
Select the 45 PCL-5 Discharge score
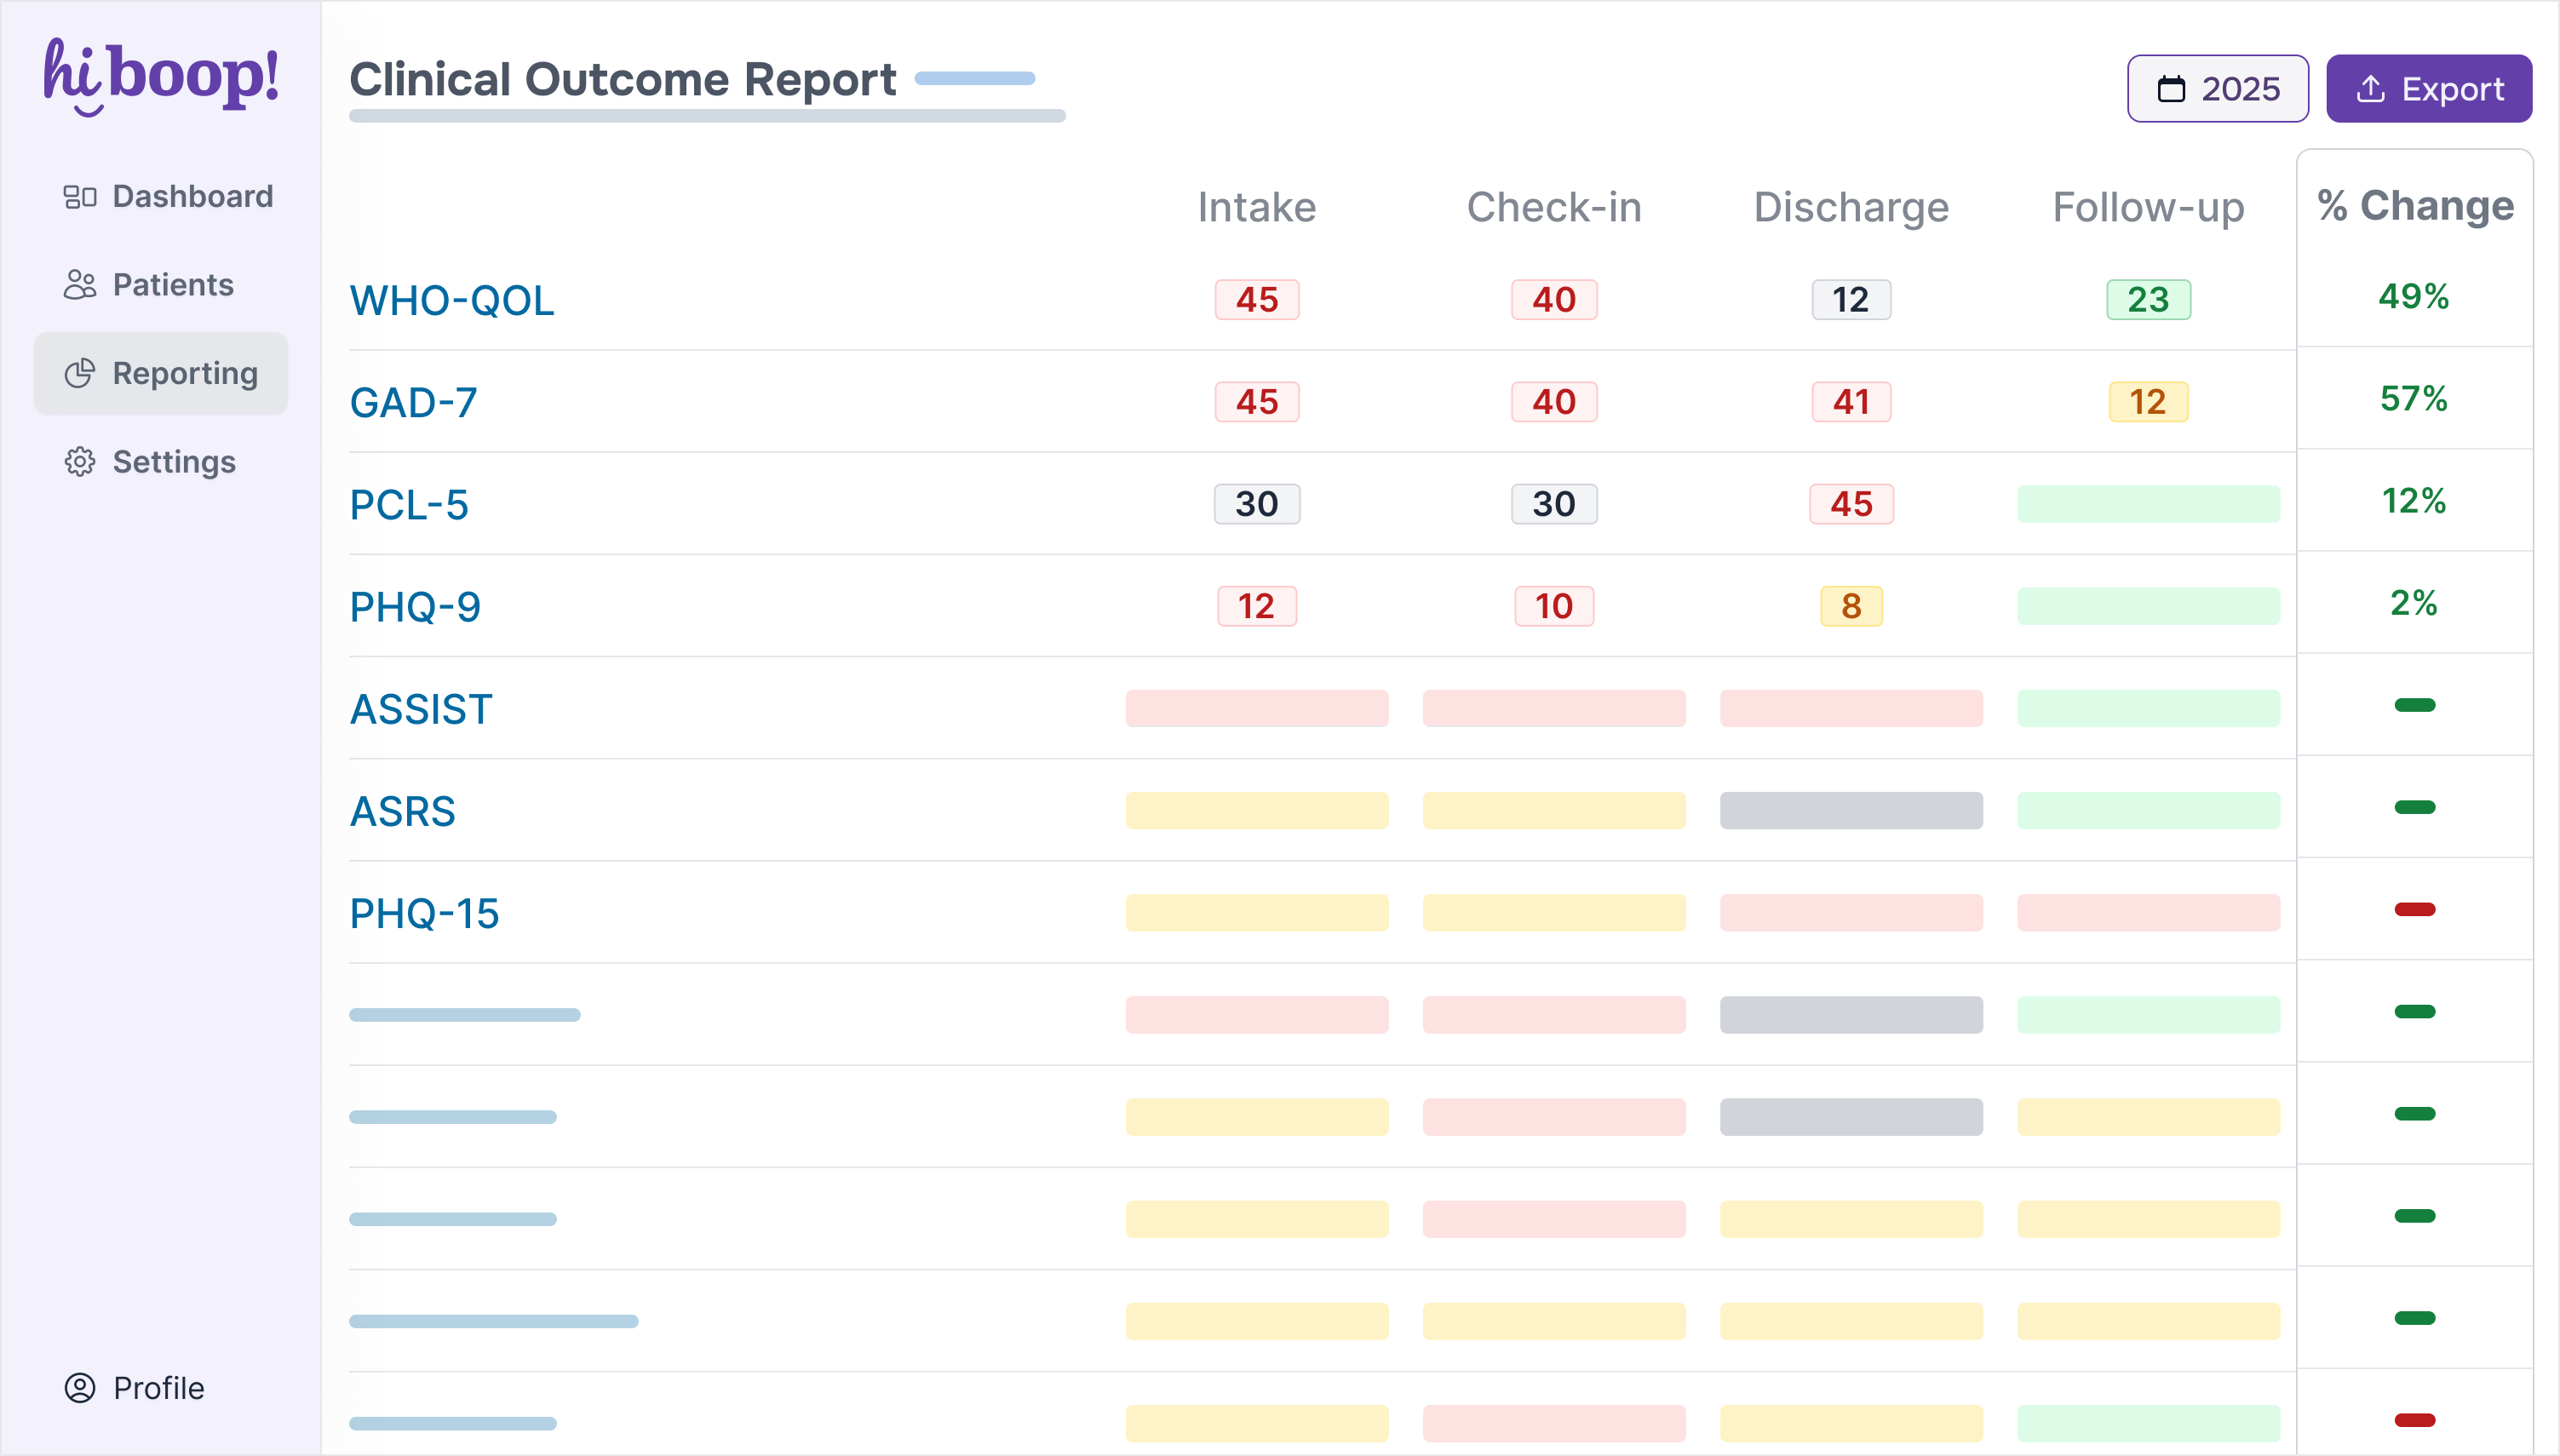coord(1851,504)
